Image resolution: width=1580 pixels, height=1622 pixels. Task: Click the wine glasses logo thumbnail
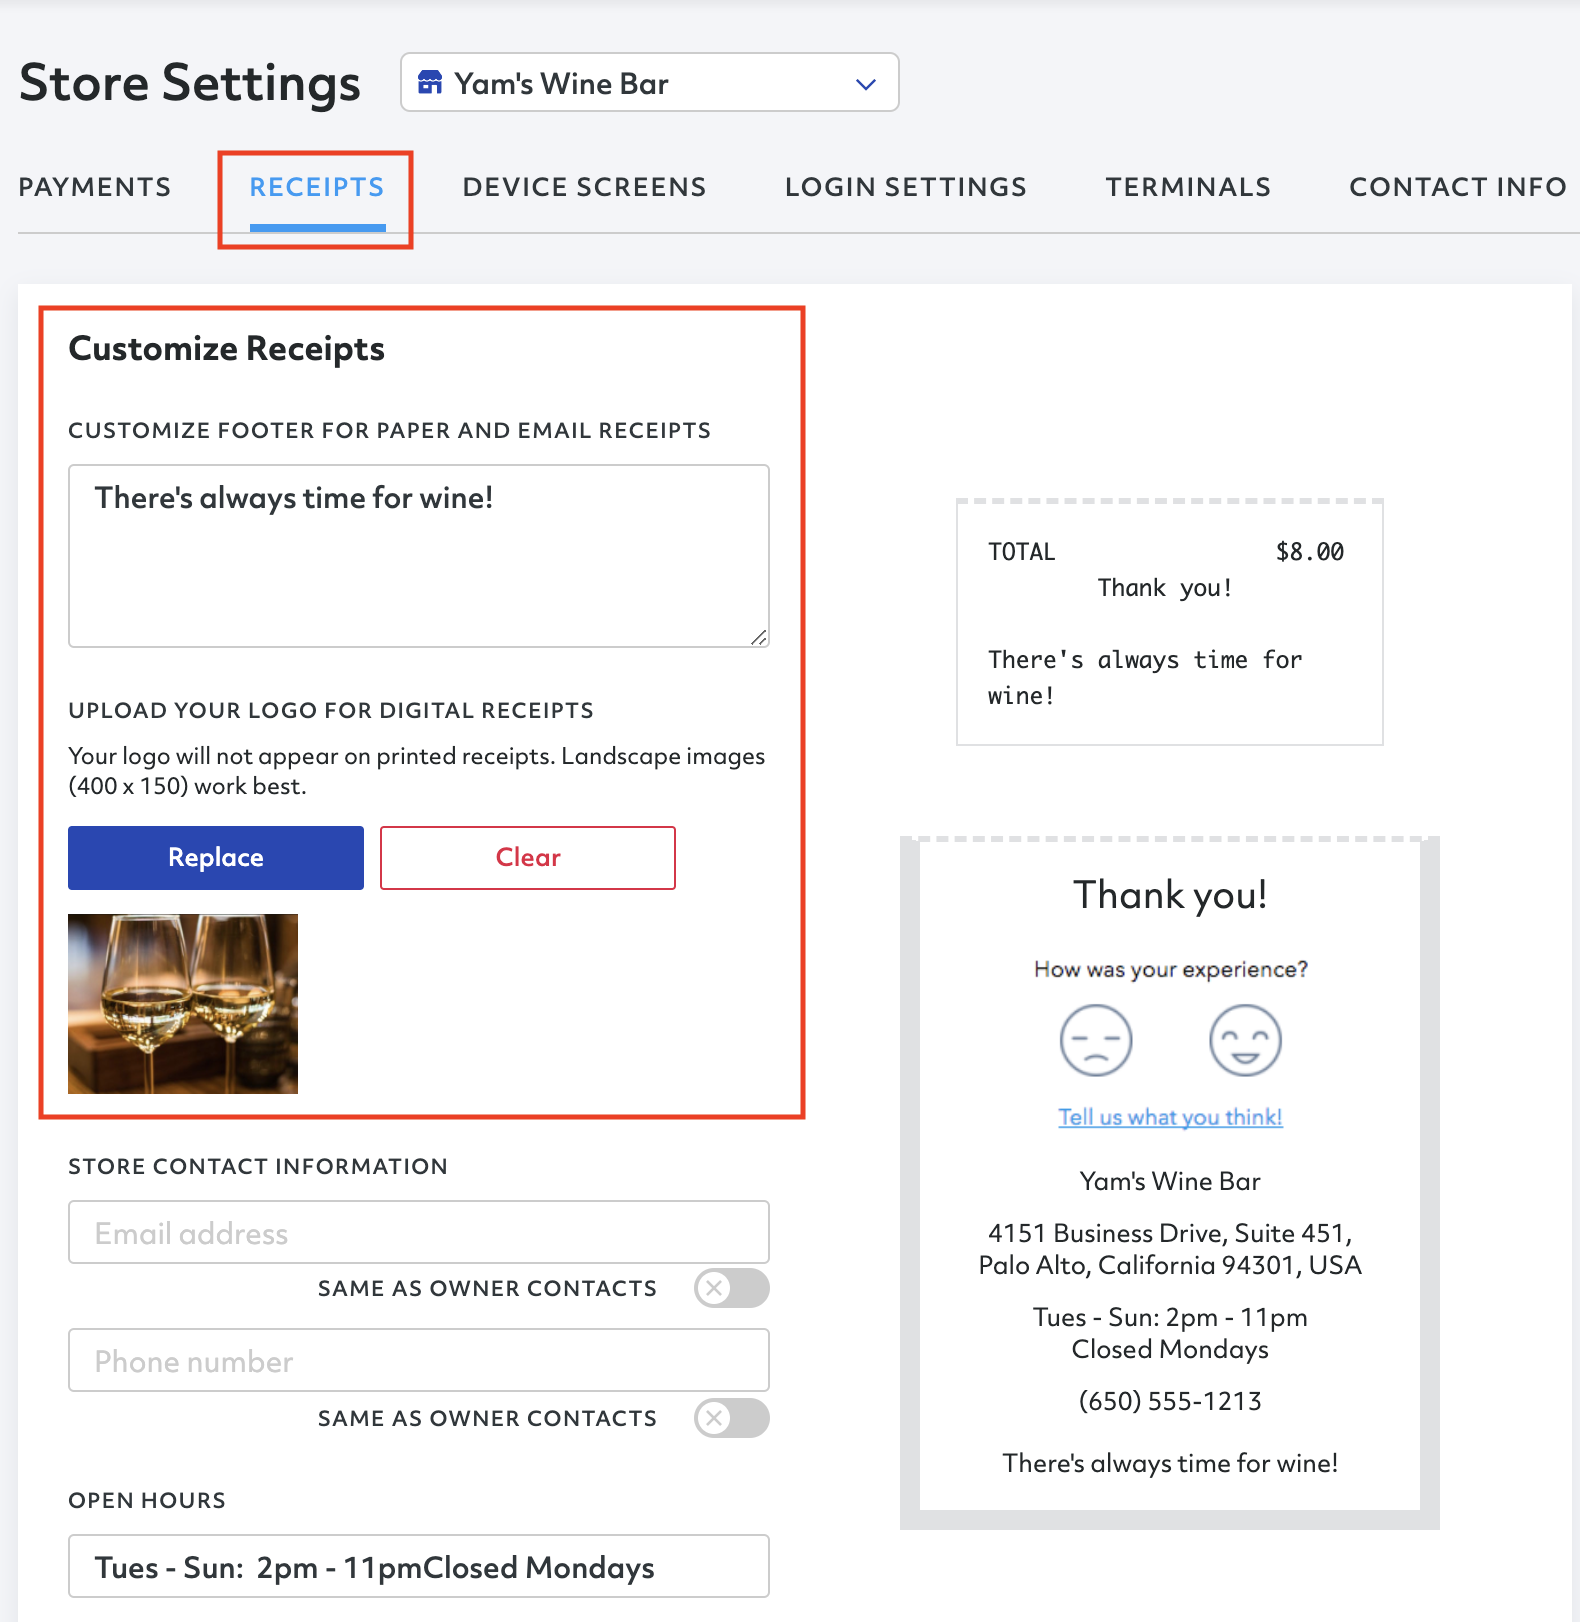click(183, 1004)
